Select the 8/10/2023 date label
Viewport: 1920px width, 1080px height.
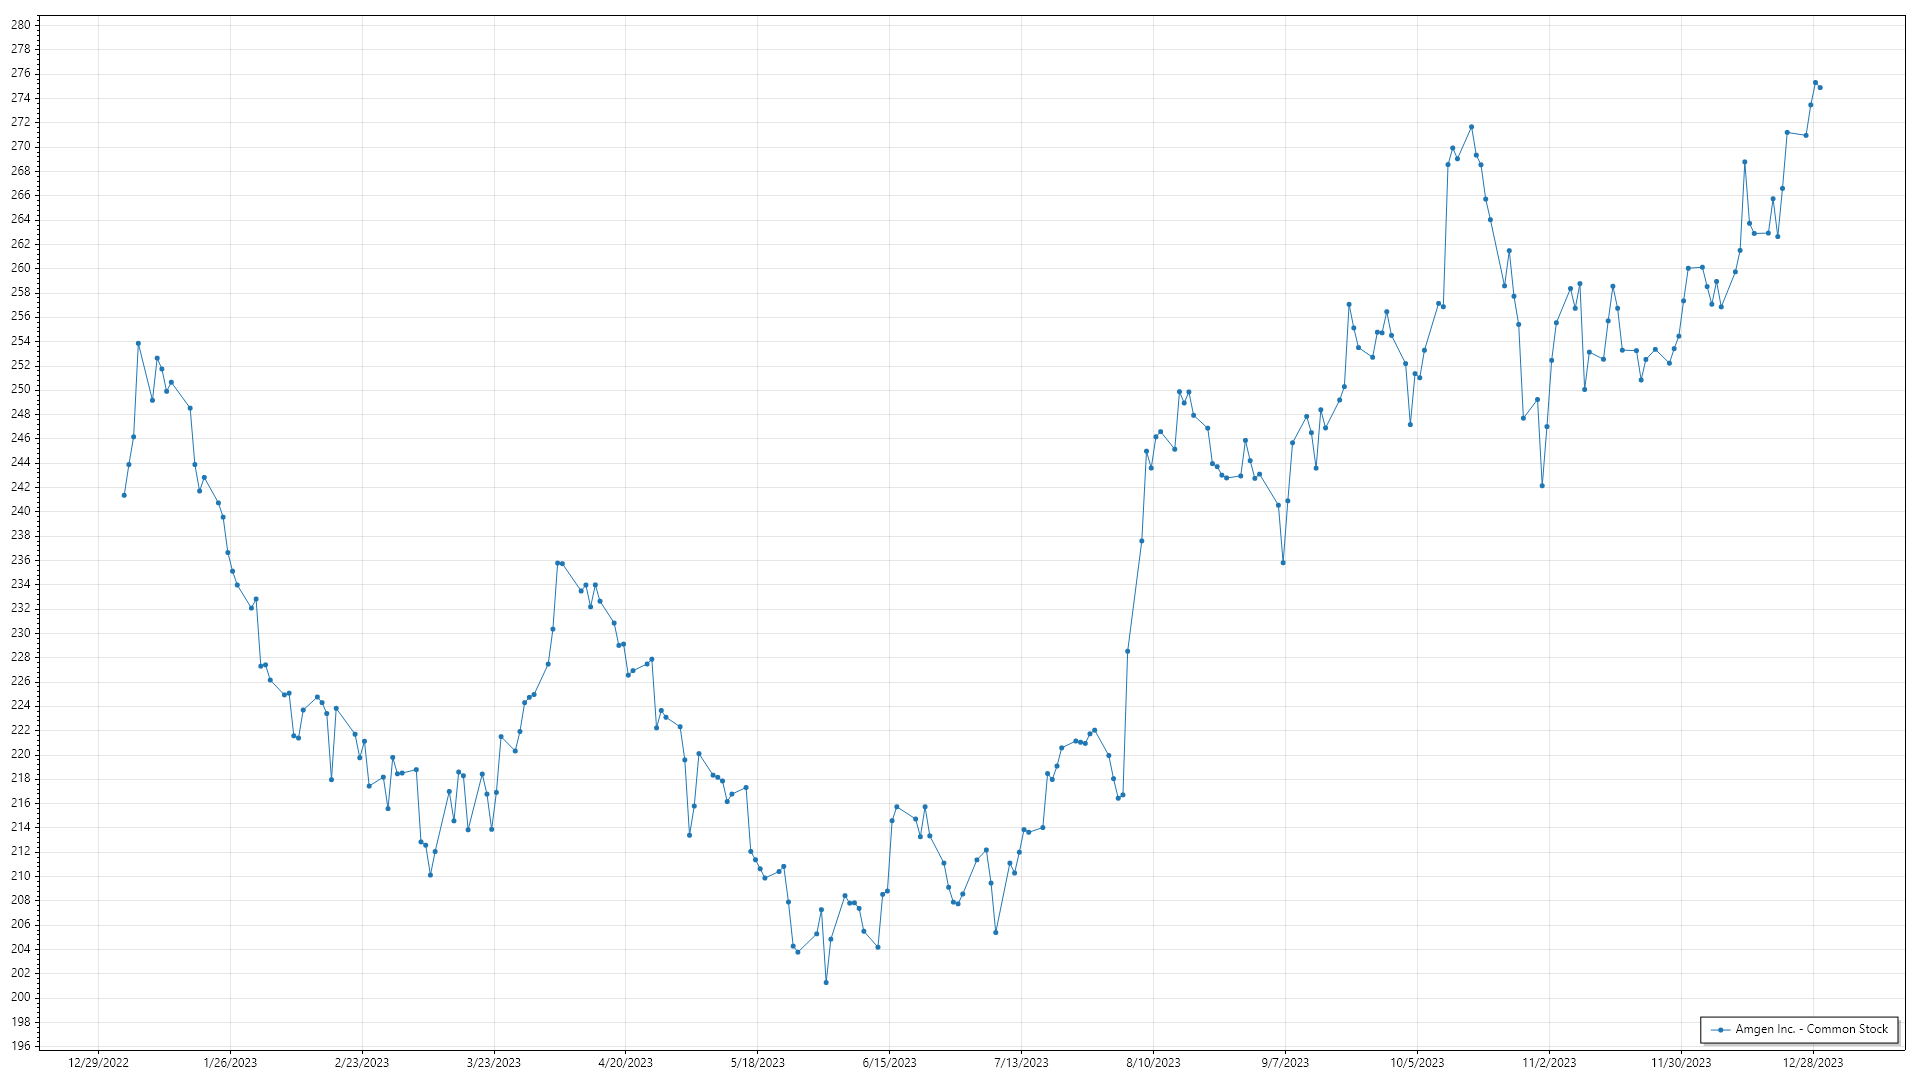click(x=1153, y=1063)
